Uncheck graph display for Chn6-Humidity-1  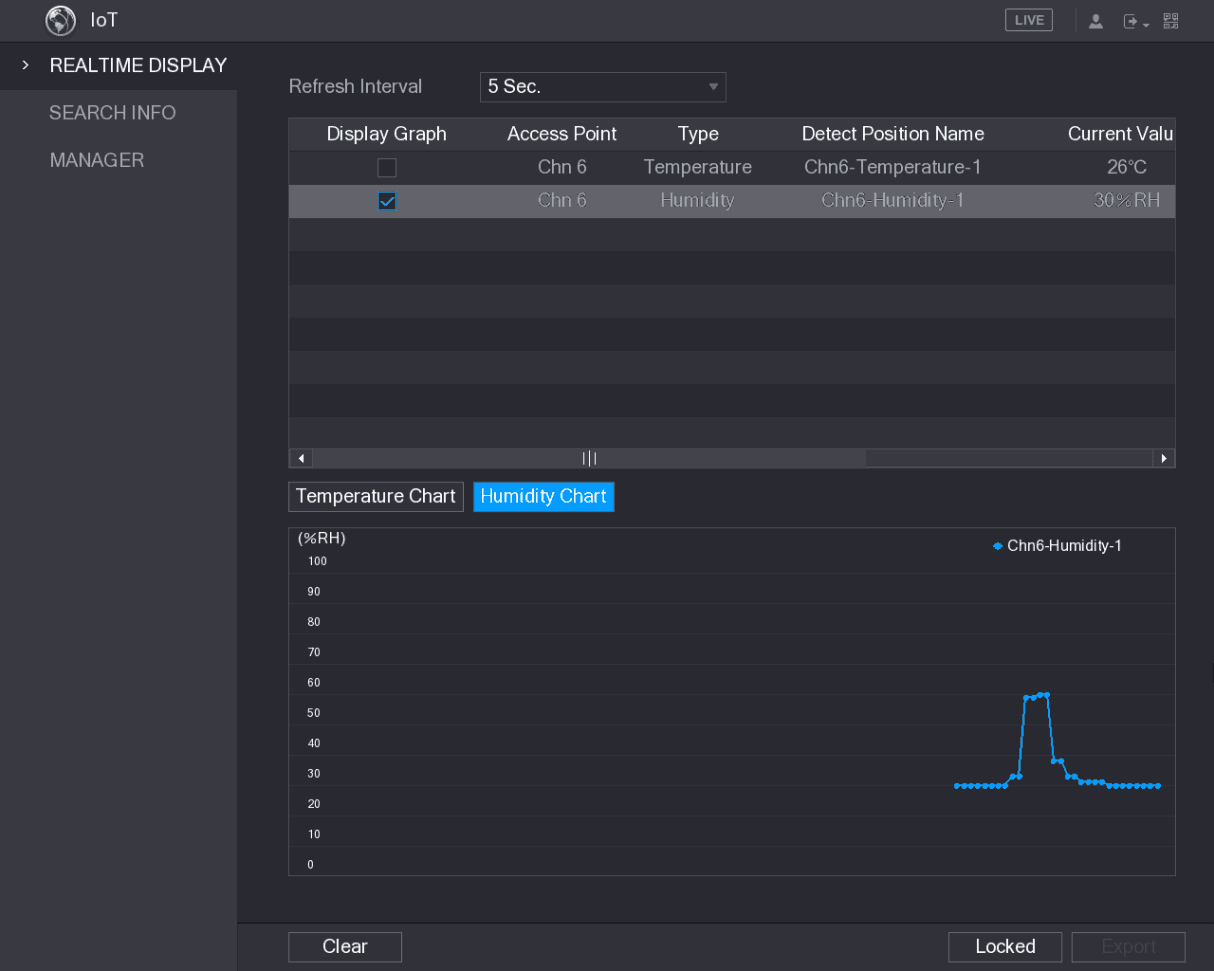click(x=387, y=201)
